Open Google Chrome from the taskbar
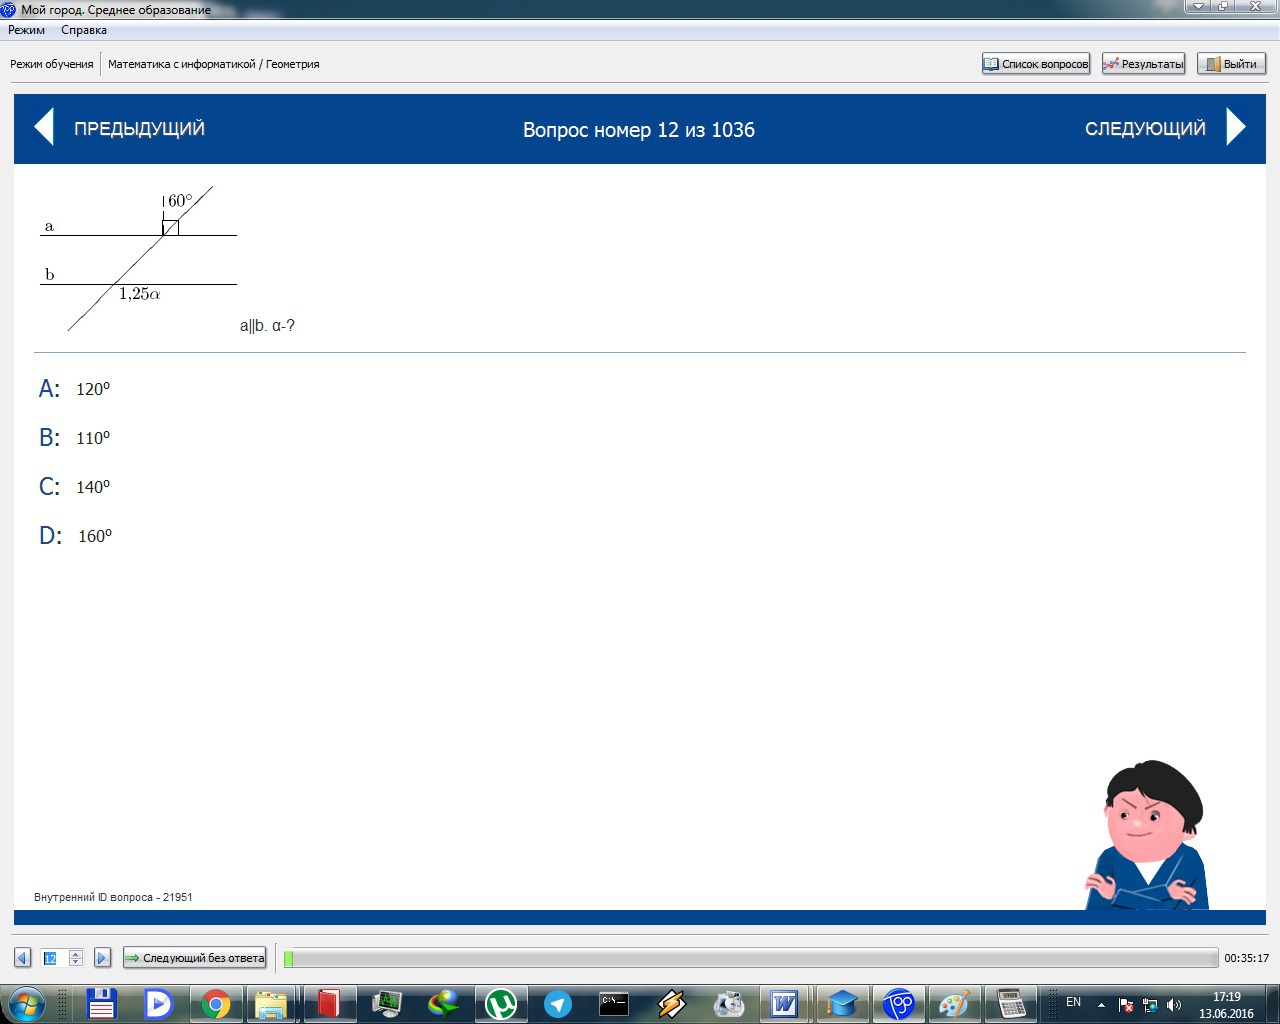The image size is (1280, 1024). [x=216, y=1003]
